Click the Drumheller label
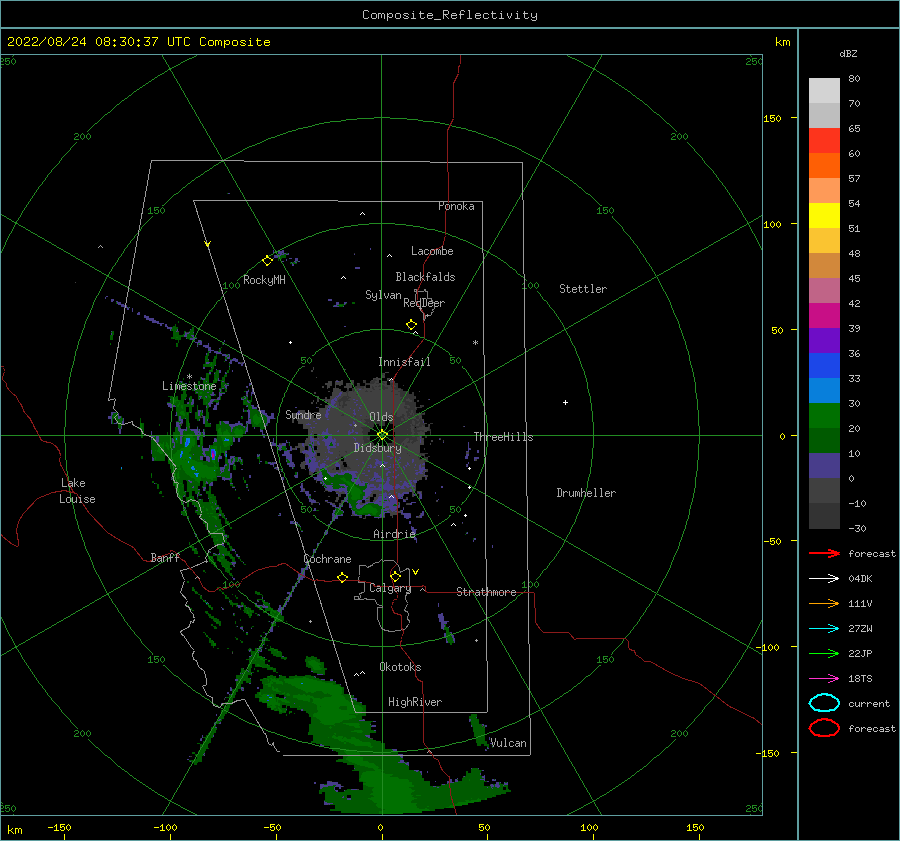Image resolution: width=900 pixels, height=841 pixels. [x=586, y=493]
